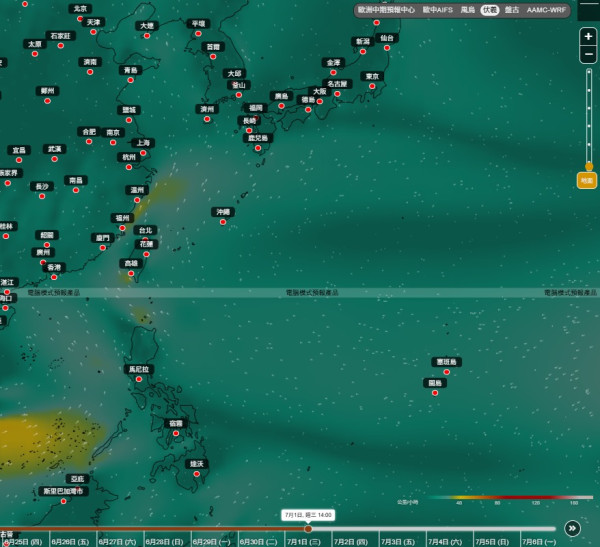Viewport: 600px width, 547px height.
Task: Click the fast-forward double arrow button
Action: [x=572, y=528]
